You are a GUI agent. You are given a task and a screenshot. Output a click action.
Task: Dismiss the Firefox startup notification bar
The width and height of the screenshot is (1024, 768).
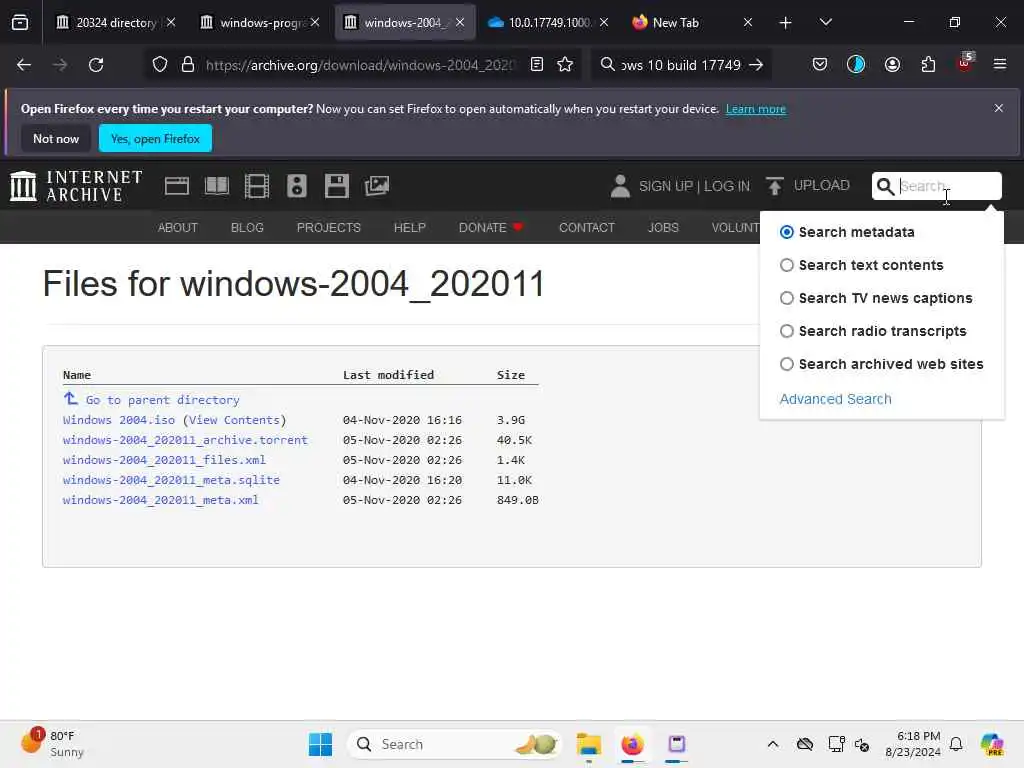pyautogui.click(x=999, y=108)
